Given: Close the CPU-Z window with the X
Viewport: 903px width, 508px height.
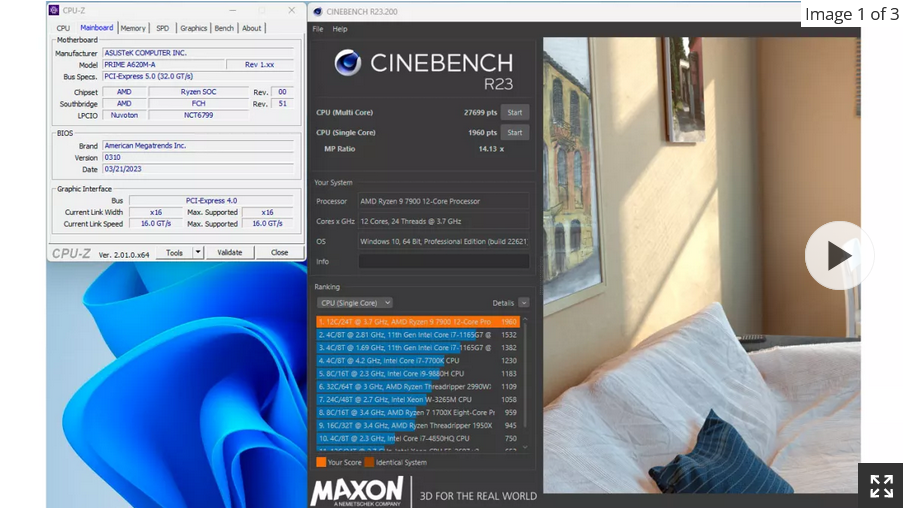Looking at the screenshot, I should pos(291,10).
